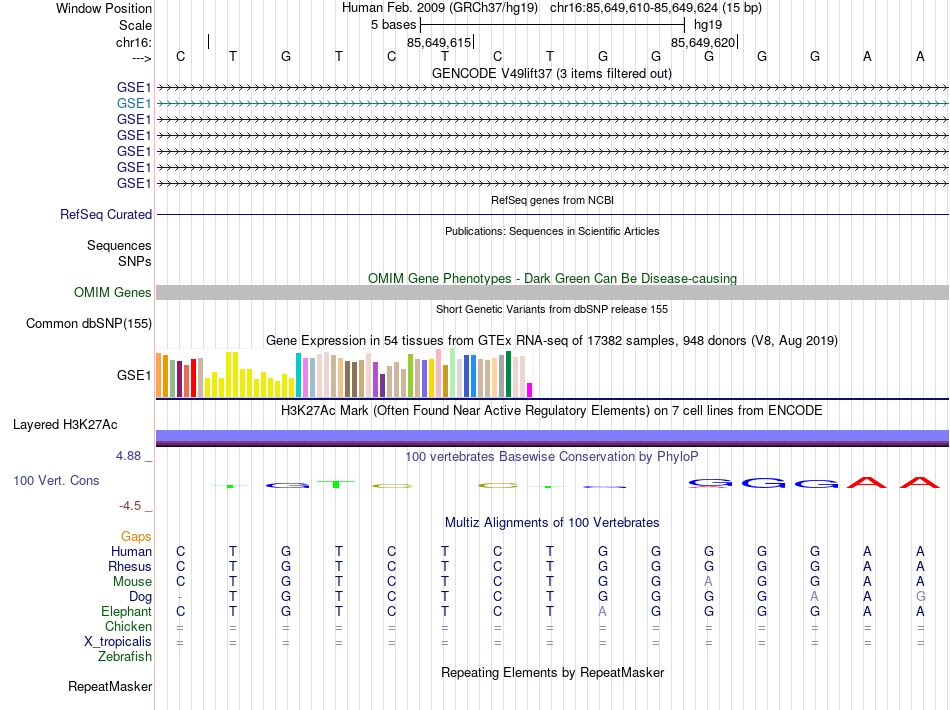Click the Elephant alignment row label
This screenshot has height=710, width=950.
tap(126, 611)
